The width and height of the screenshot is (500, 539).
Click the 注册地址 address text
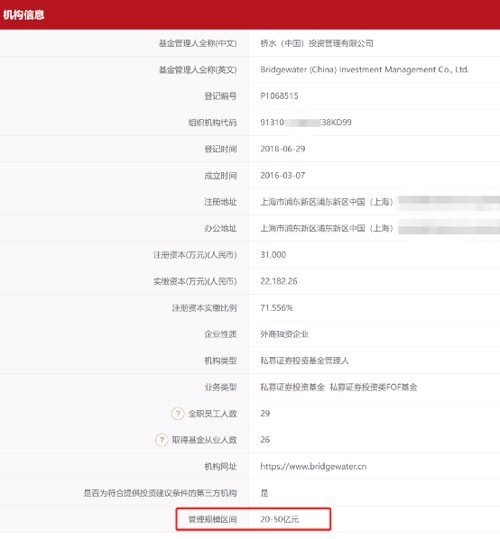pos(380,202)
